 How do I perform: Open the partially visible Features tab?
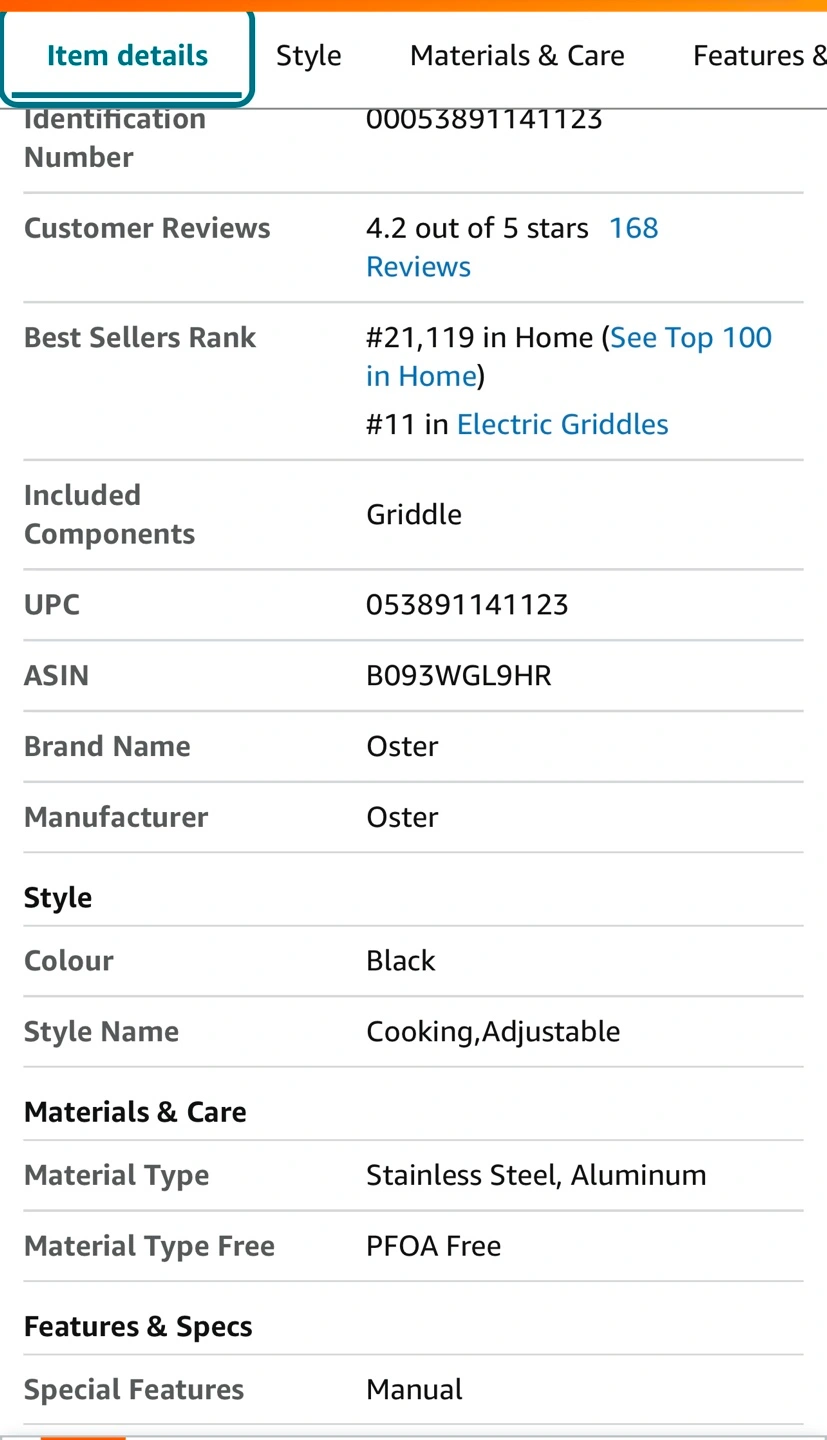759,55
